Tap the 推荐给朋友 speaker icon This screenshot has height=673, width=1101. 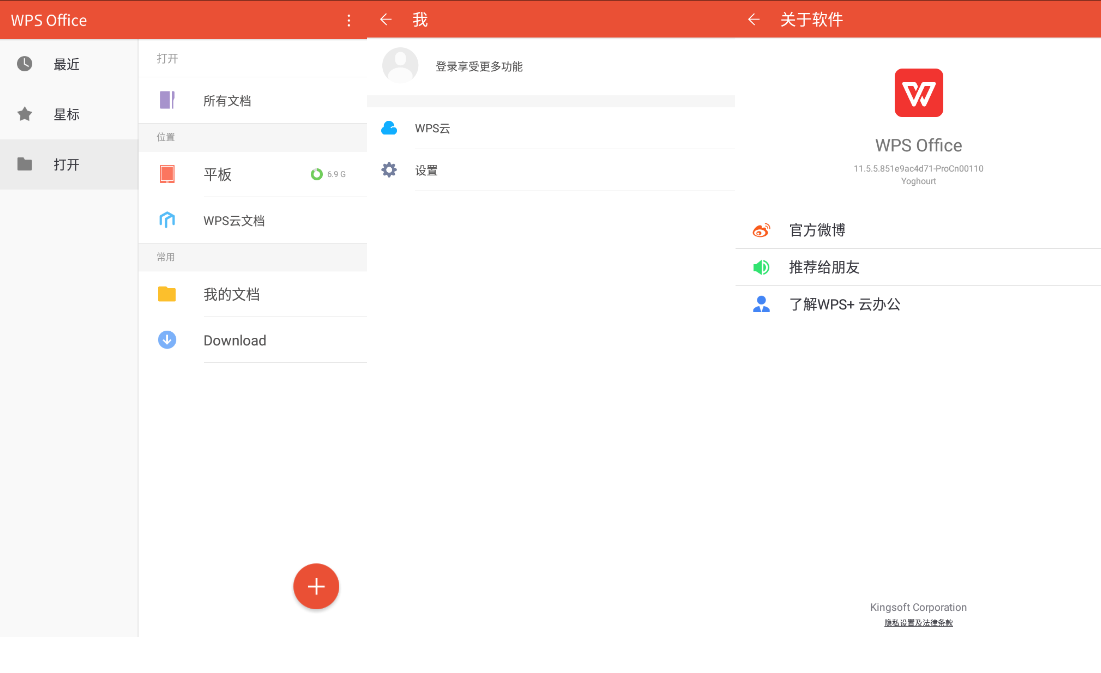click(x=761, y=267)
